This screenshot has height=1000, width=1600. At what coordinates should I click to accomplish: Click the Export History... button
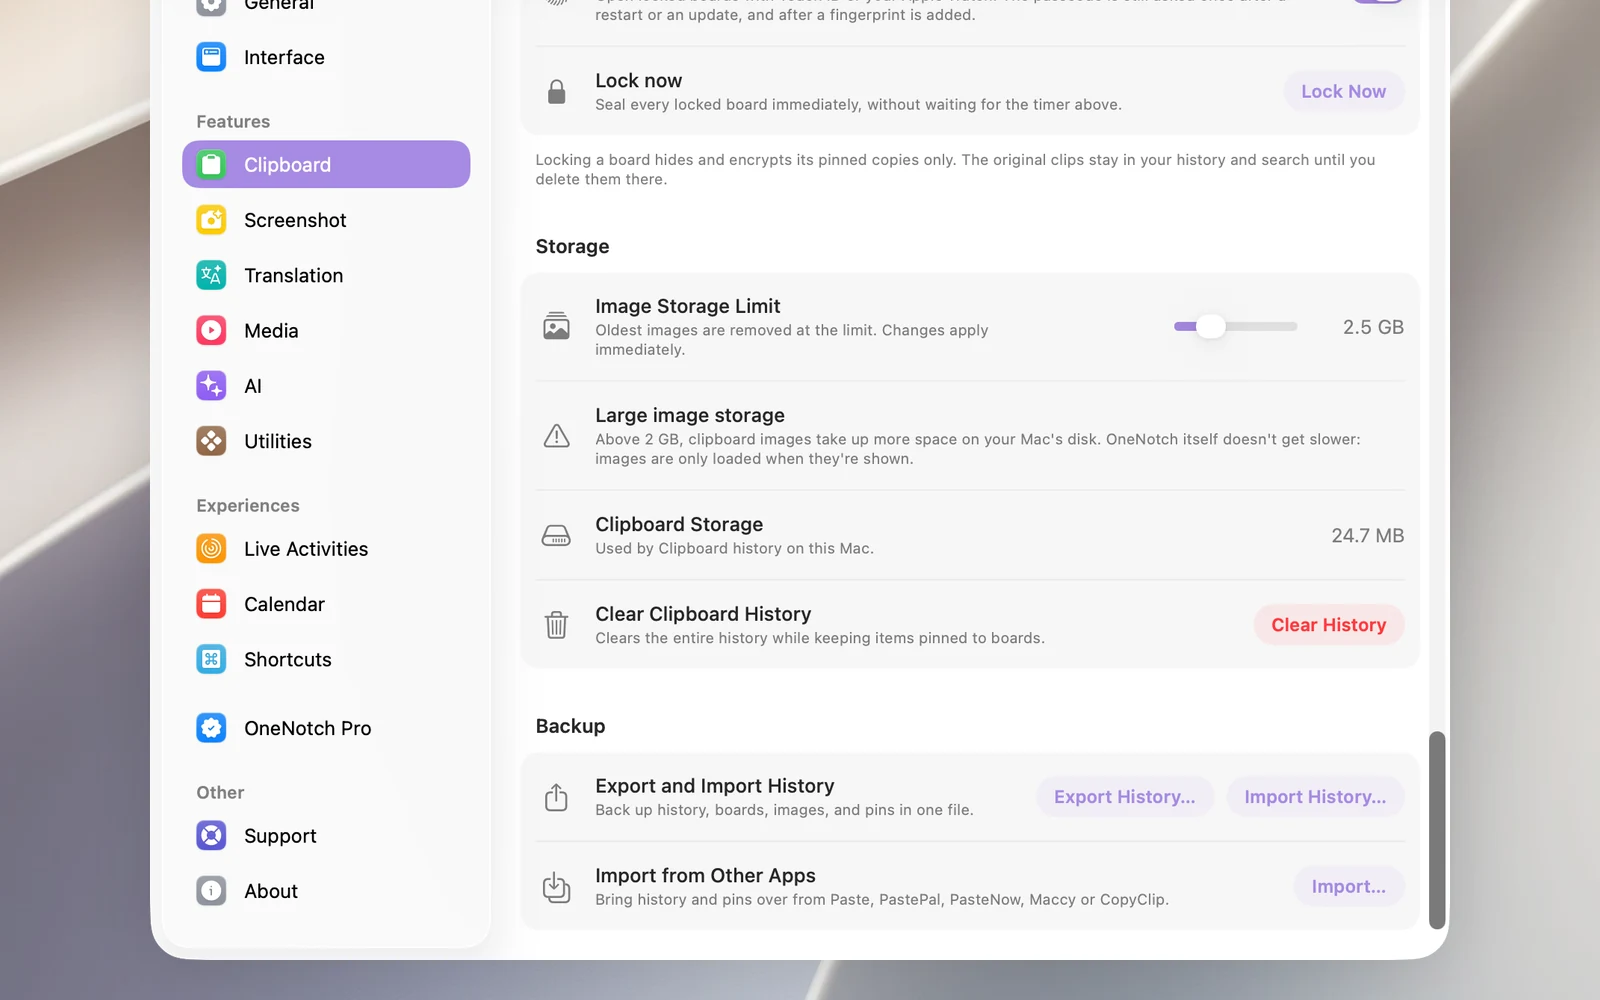(x=1124, y=797)
